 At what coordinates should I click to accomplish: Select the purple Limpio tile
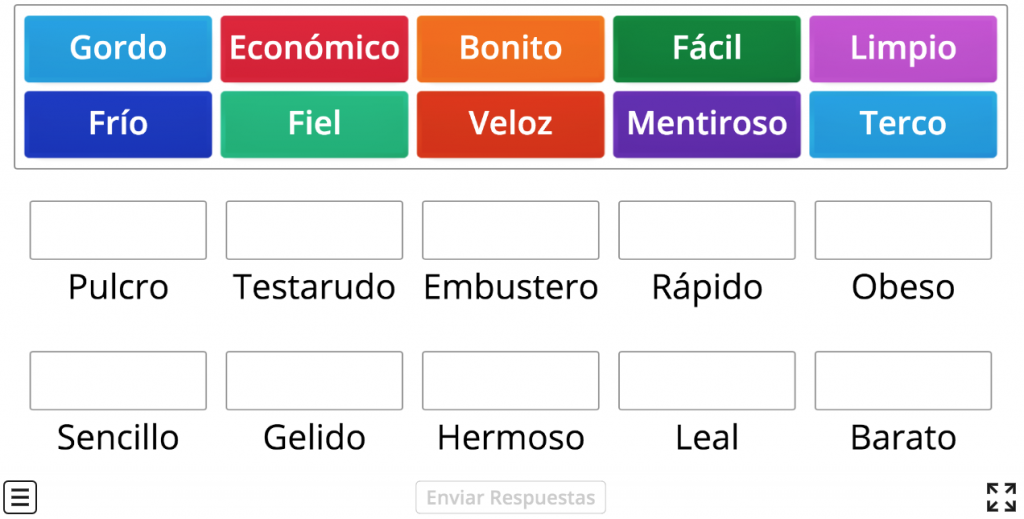(903, 48)
